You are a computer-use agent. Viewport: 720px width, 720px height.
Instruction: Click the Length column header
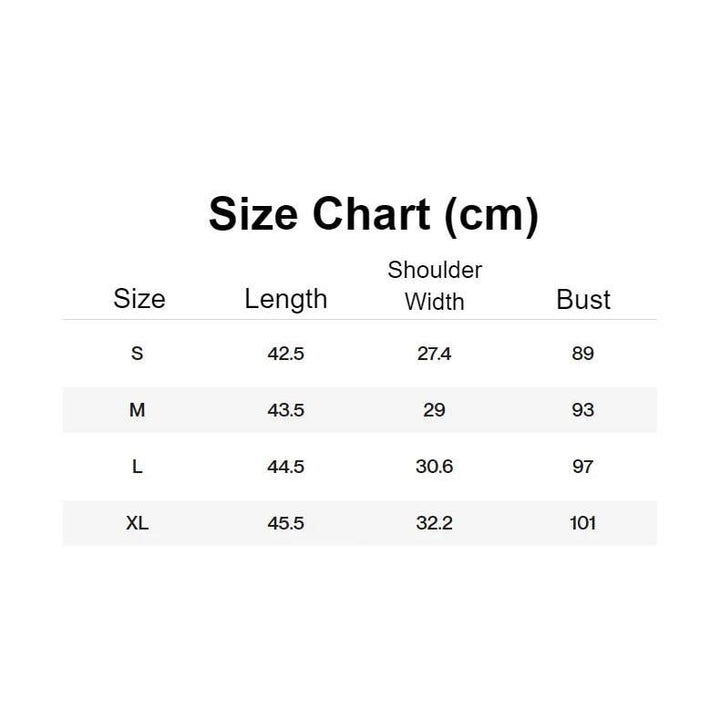pos(286,299)
